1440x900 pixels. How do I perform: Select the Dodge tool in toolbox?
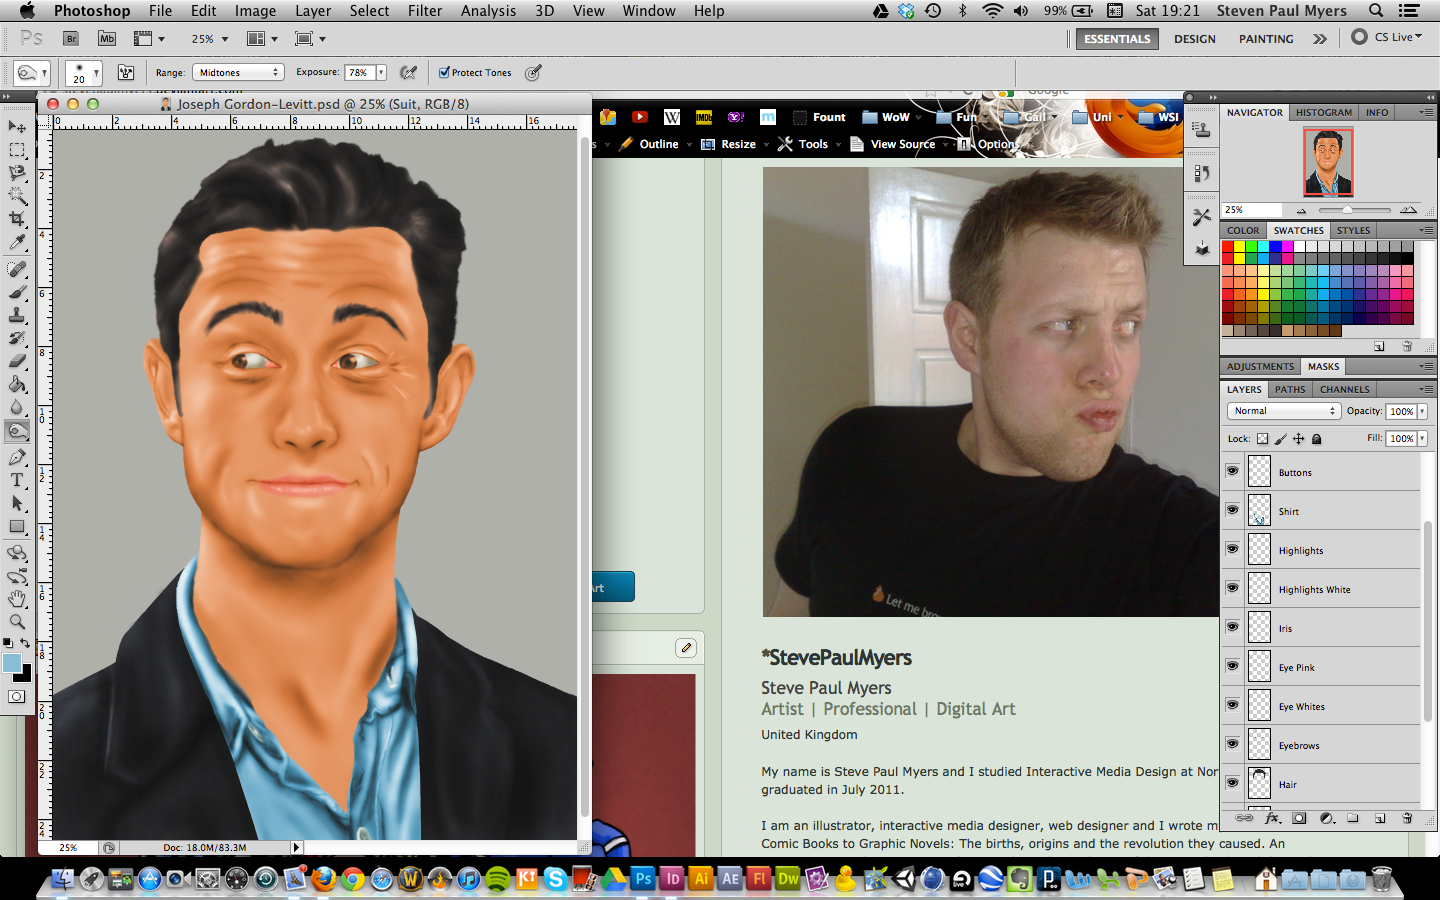click(x=17, y=431)
